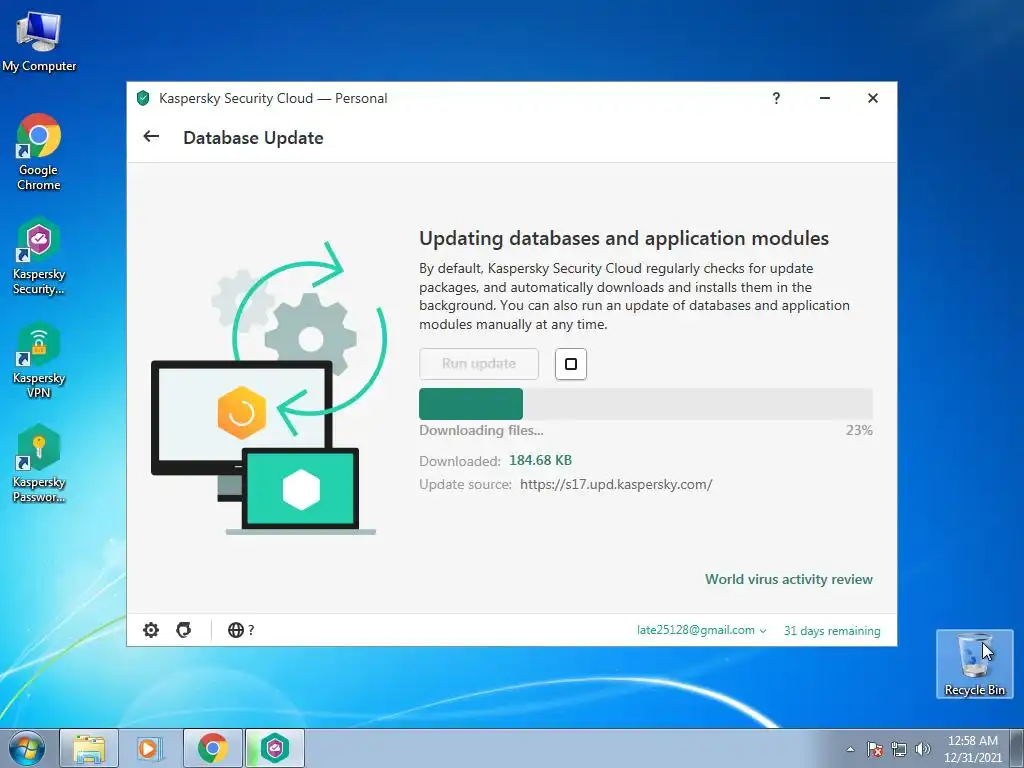Click the update progress bar
This screenshot has height=768, width=1024.
pyautogui.click(x=646, y=404)
